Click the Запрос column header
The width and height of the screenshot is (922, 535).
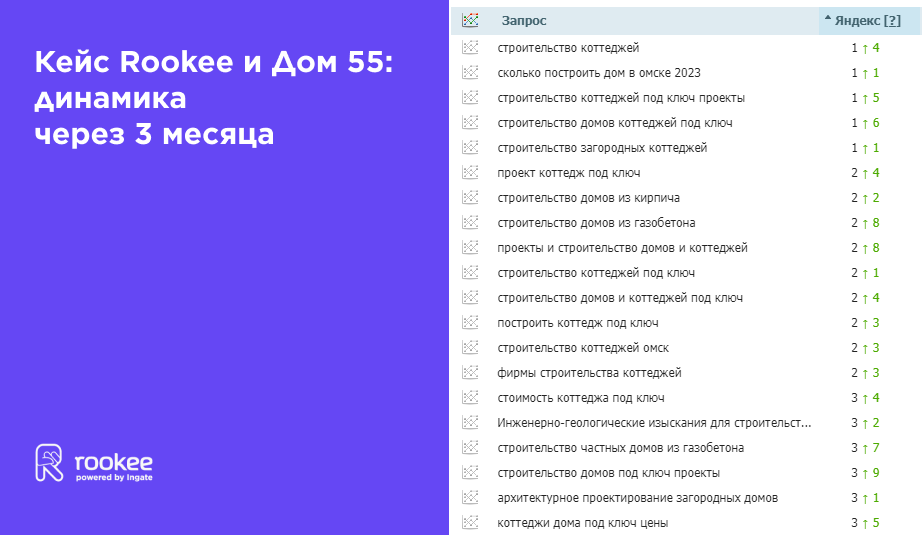point(524,21)
